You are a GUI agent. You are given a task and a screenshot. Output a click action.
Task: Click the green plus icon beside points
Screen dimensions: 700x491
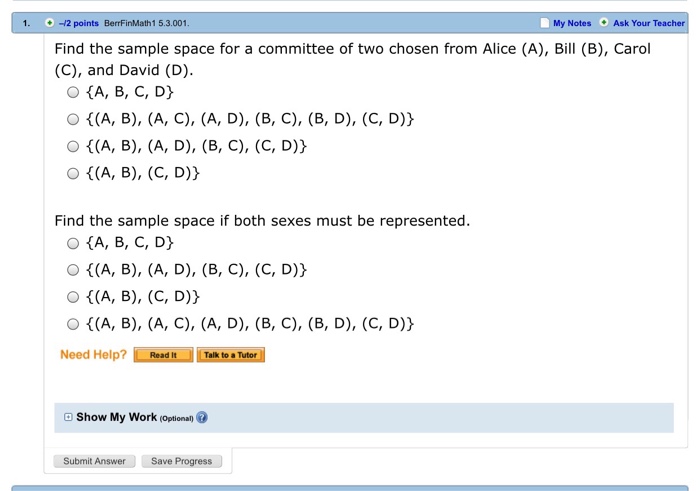click(x=48, y=23)
